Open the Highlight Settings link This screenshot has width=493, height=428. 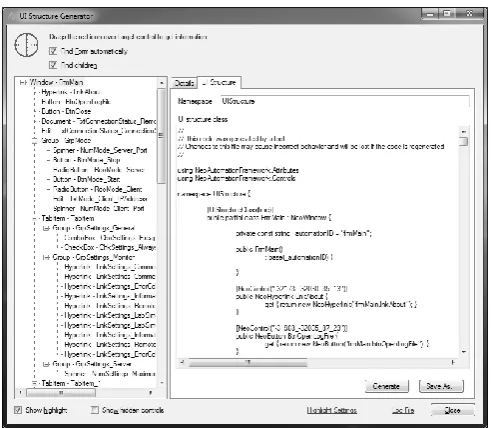[332, 410]
